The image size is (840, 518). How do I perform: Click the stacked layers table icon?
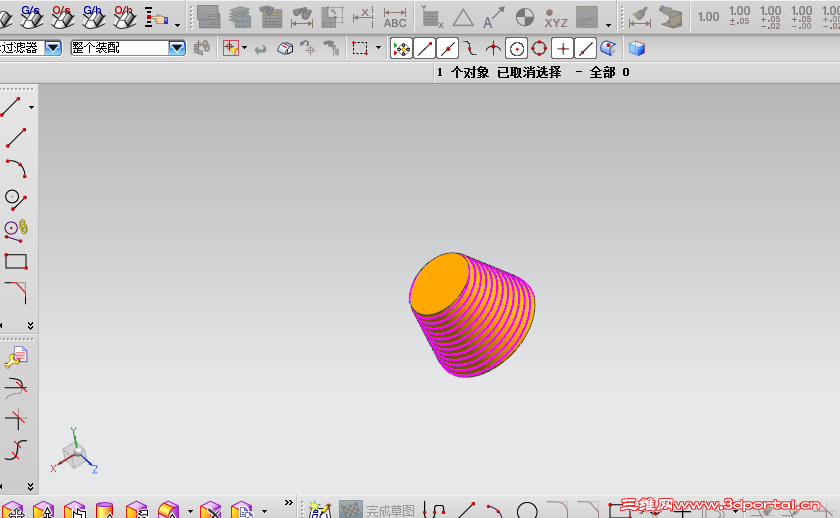240,17
